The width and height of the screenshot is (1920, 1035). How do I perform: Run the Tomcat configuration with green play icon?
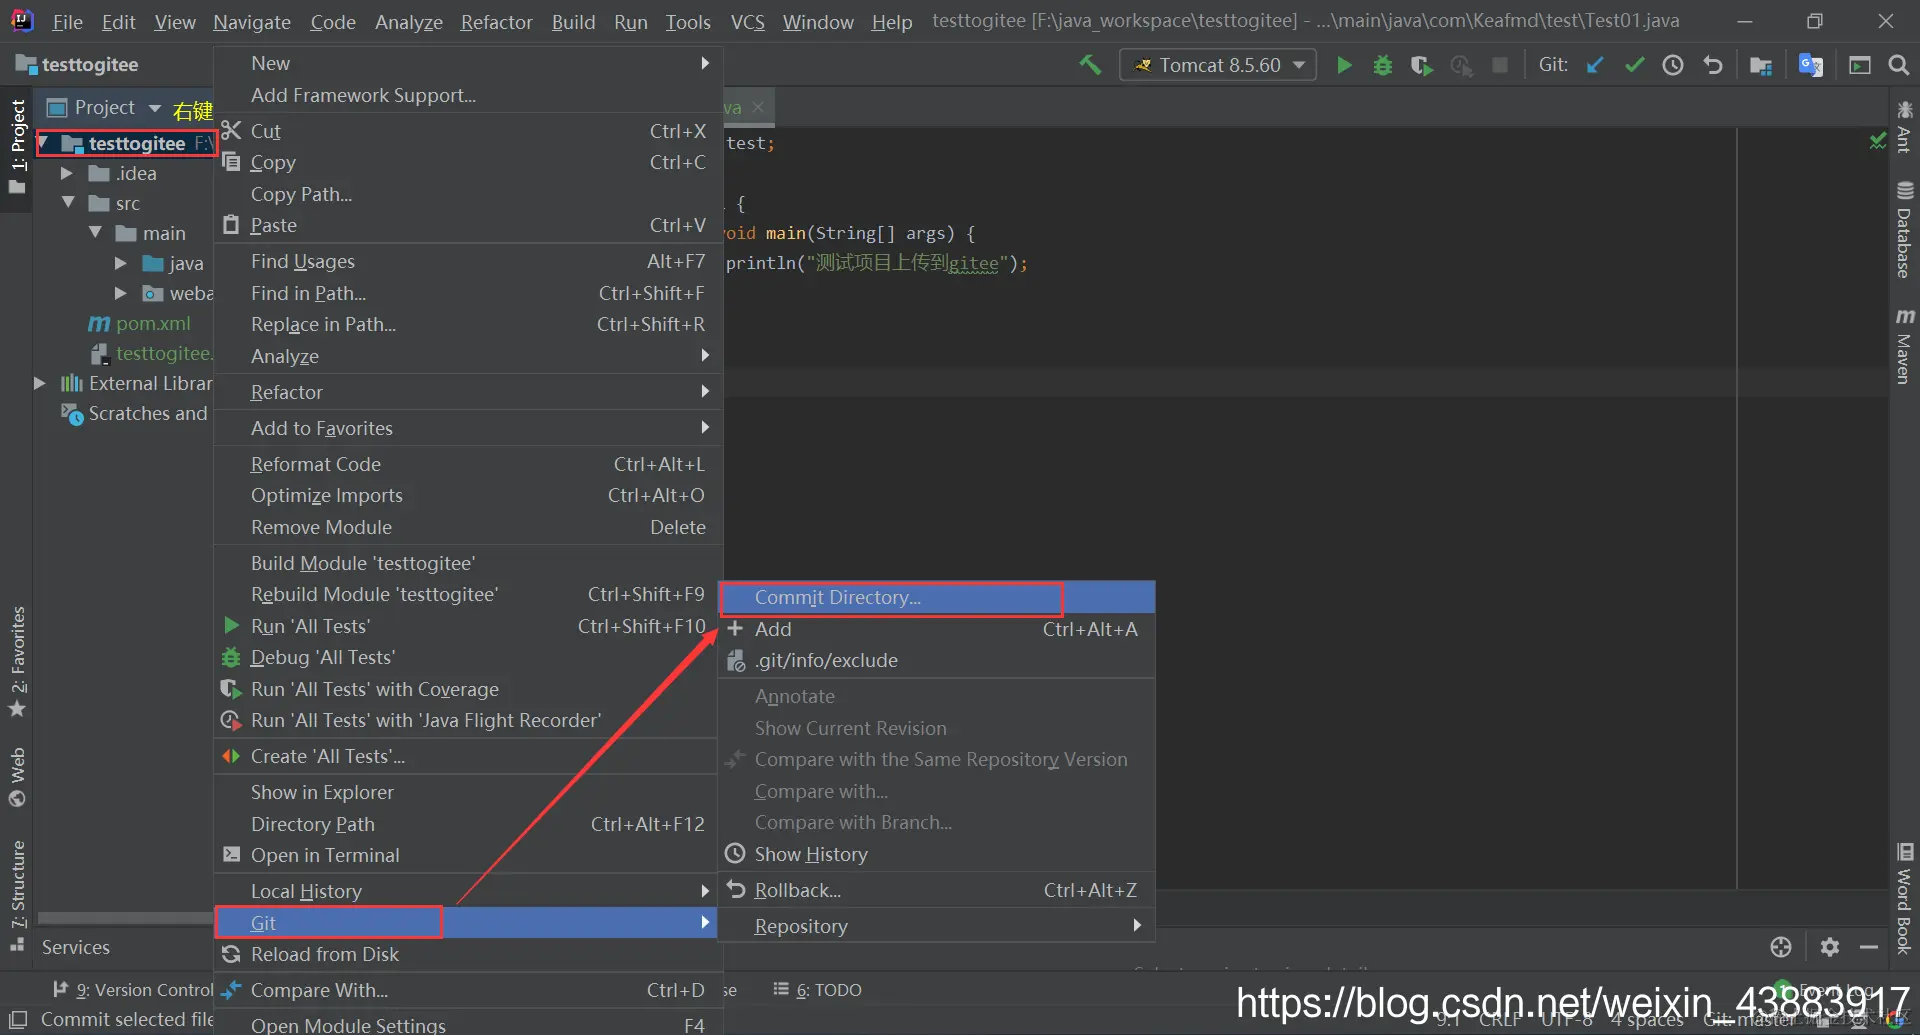(x=1344, y=65)
